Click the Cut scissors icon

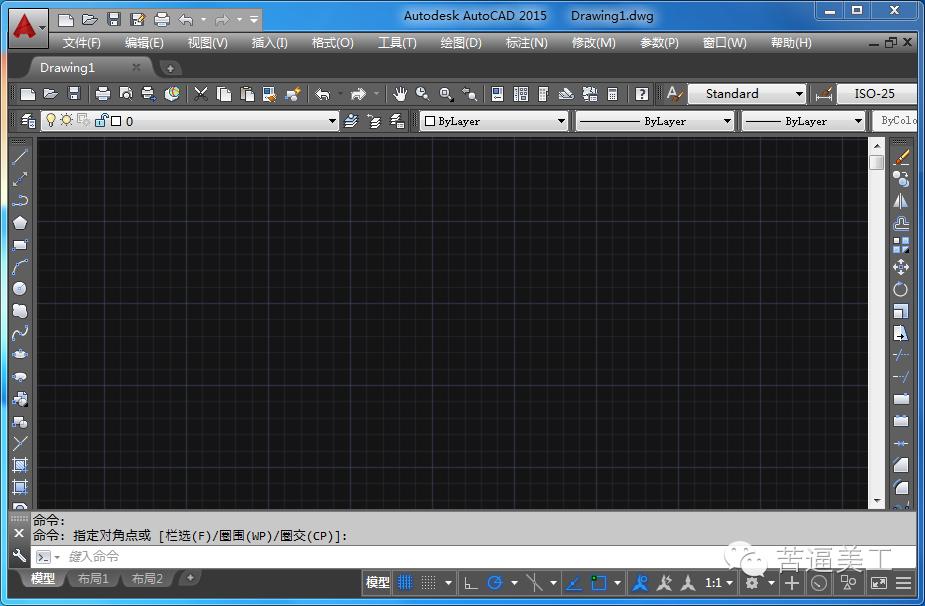coord(201,94)
